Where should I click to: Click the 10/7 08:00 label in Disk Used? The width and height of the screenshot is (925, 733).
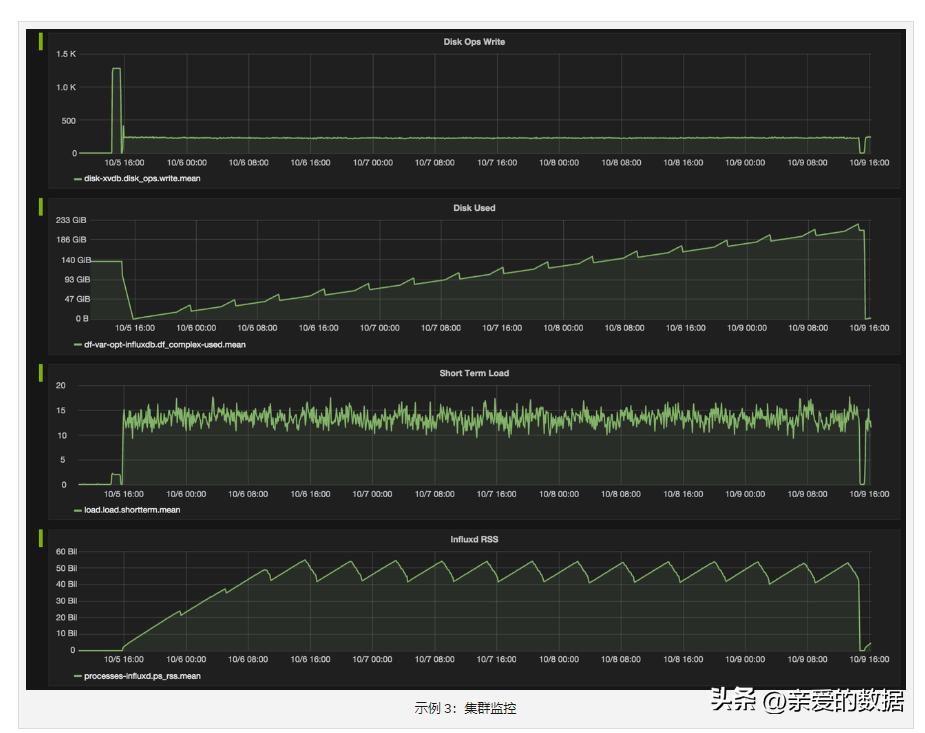pyautogui.click(x=441, y=328)
